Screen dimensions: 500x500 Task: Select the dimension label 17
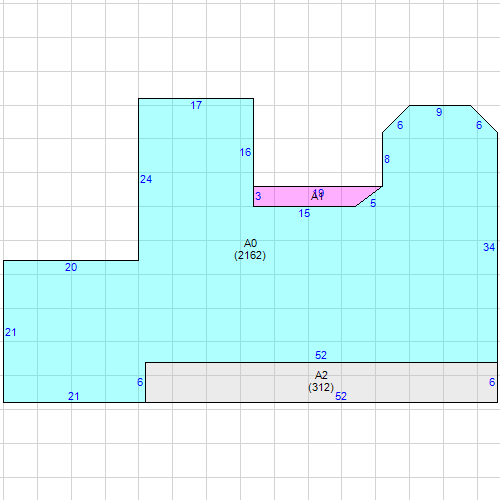pyautogui.click(x=196, y=105)
